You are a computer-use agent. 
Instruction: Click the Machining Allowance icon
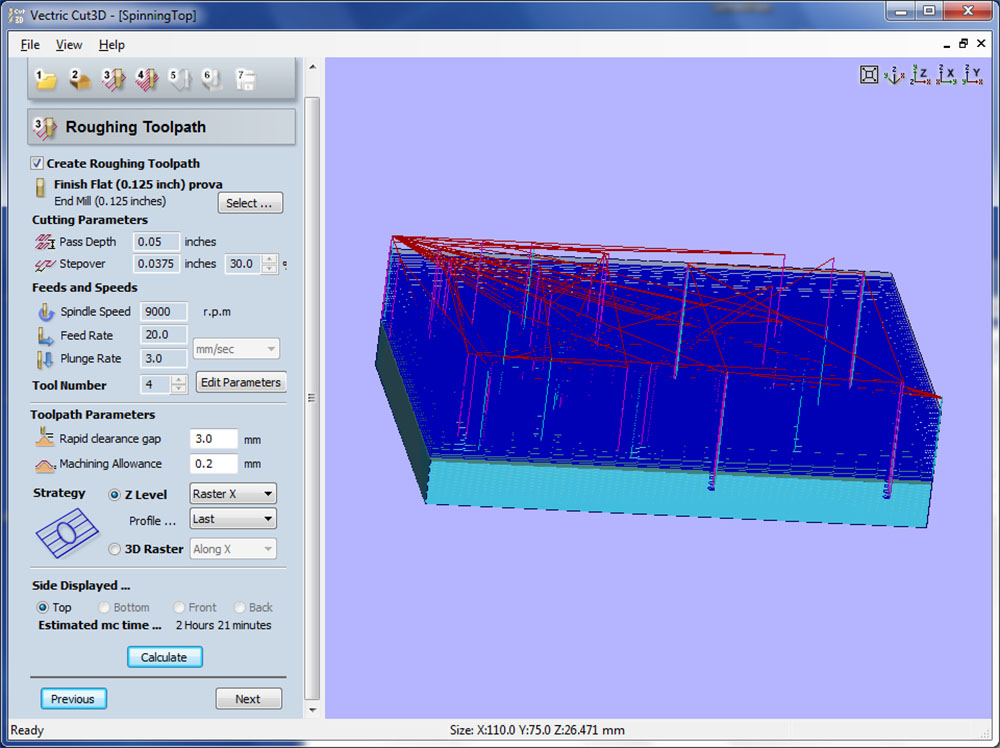[45, 465]
